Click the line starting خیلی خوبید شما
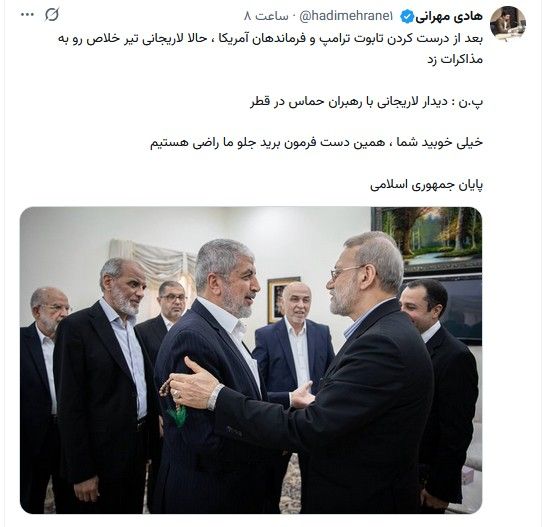 coord(317,143)
